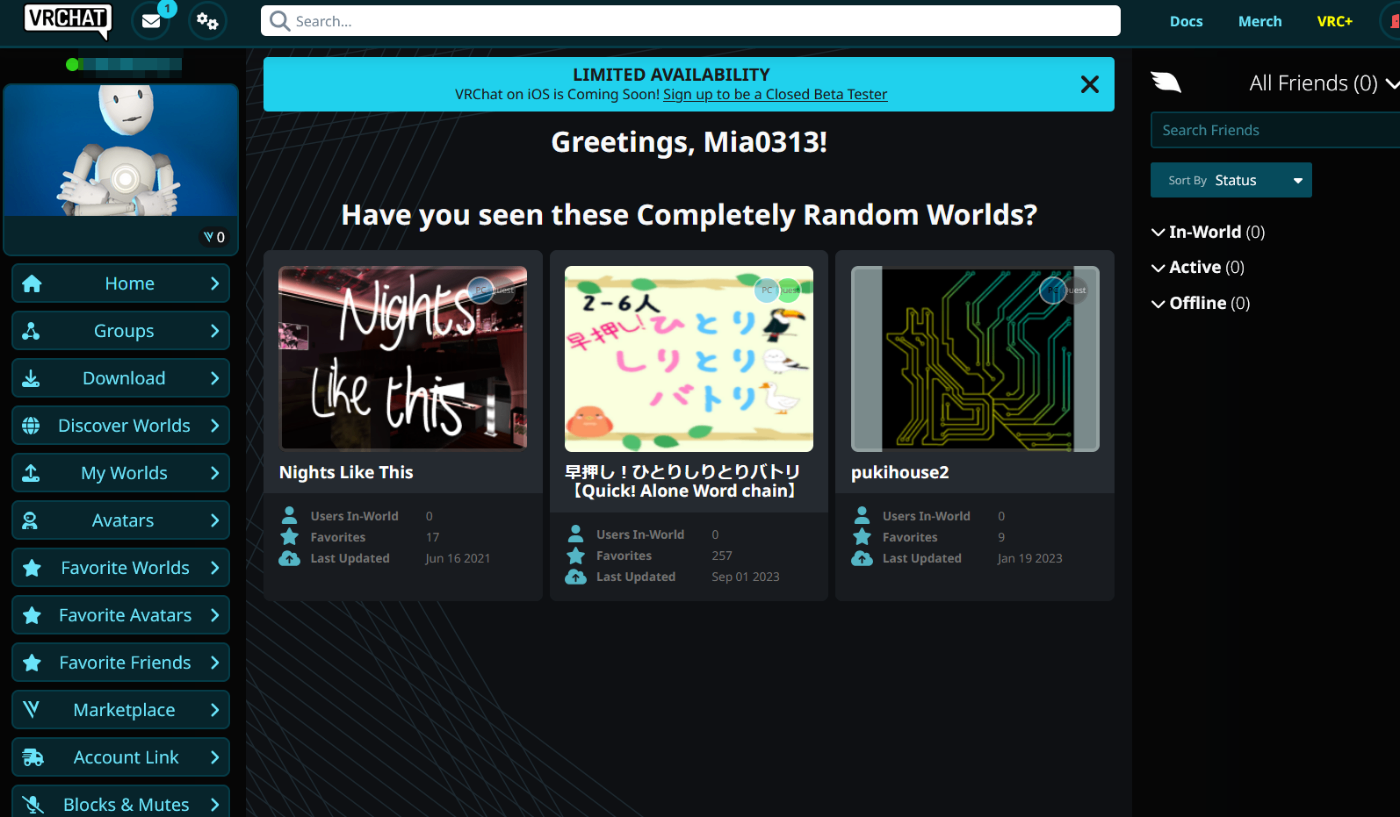Click the Favorite Friends star icon
The width and height of the screenshot is (1400, 817).
(x=32, y=662)
